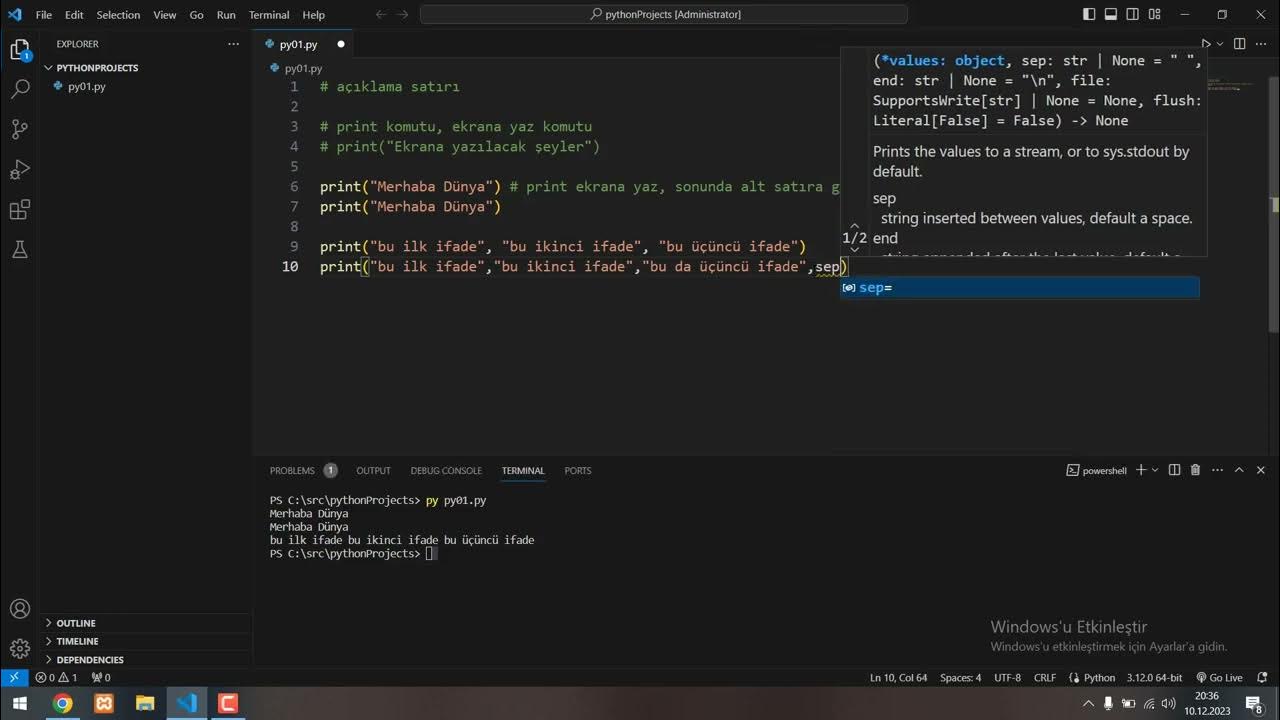
Task: Show previous signature with up arrow
Action: pyautogui.click(x=854, y=226)
